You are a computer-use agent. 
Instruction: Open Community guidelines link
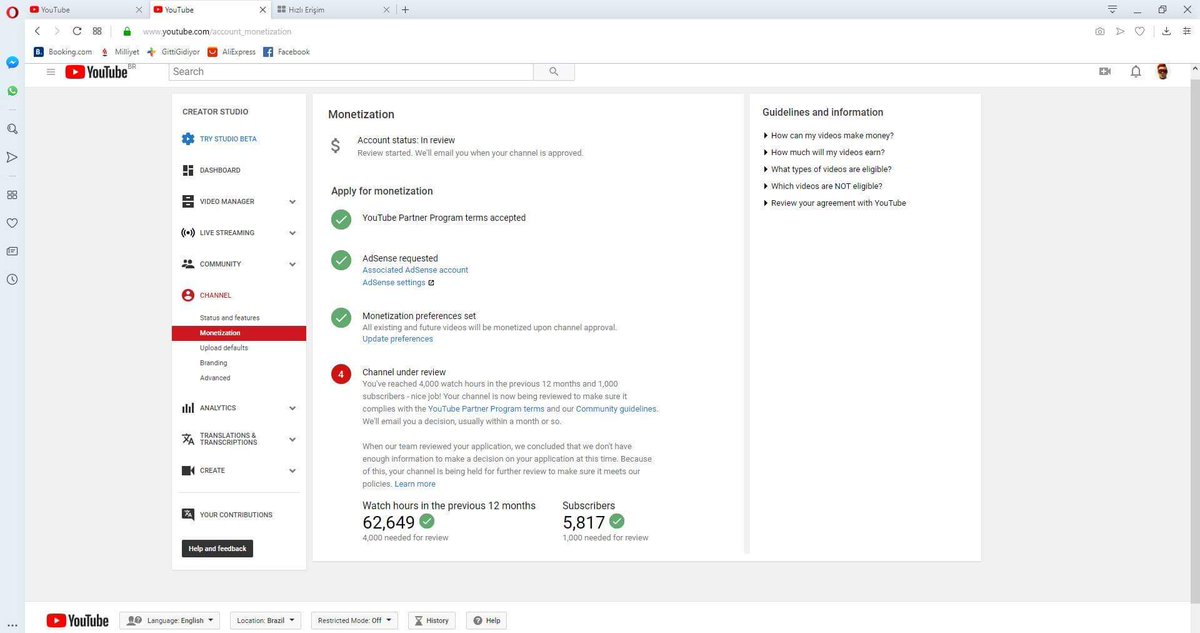pos(616,409)
